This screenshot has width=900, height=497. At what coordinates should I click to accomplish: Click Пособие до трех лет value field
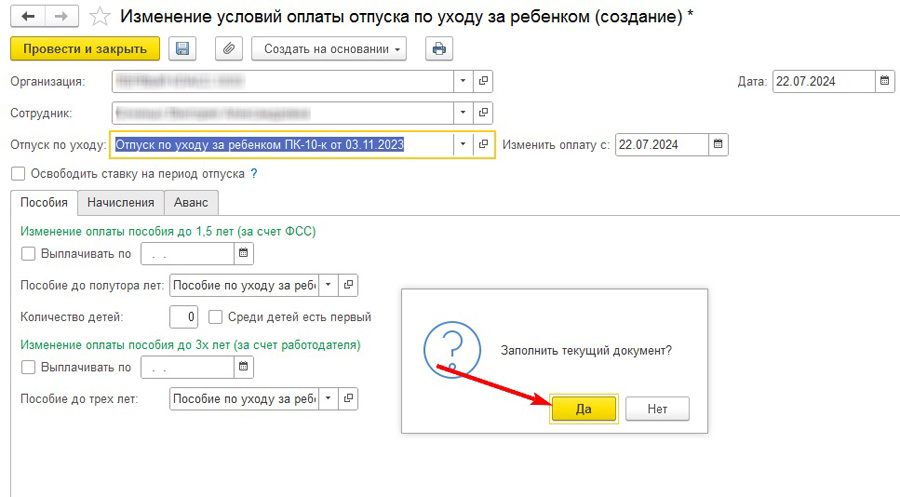click(x=244, y=398)
